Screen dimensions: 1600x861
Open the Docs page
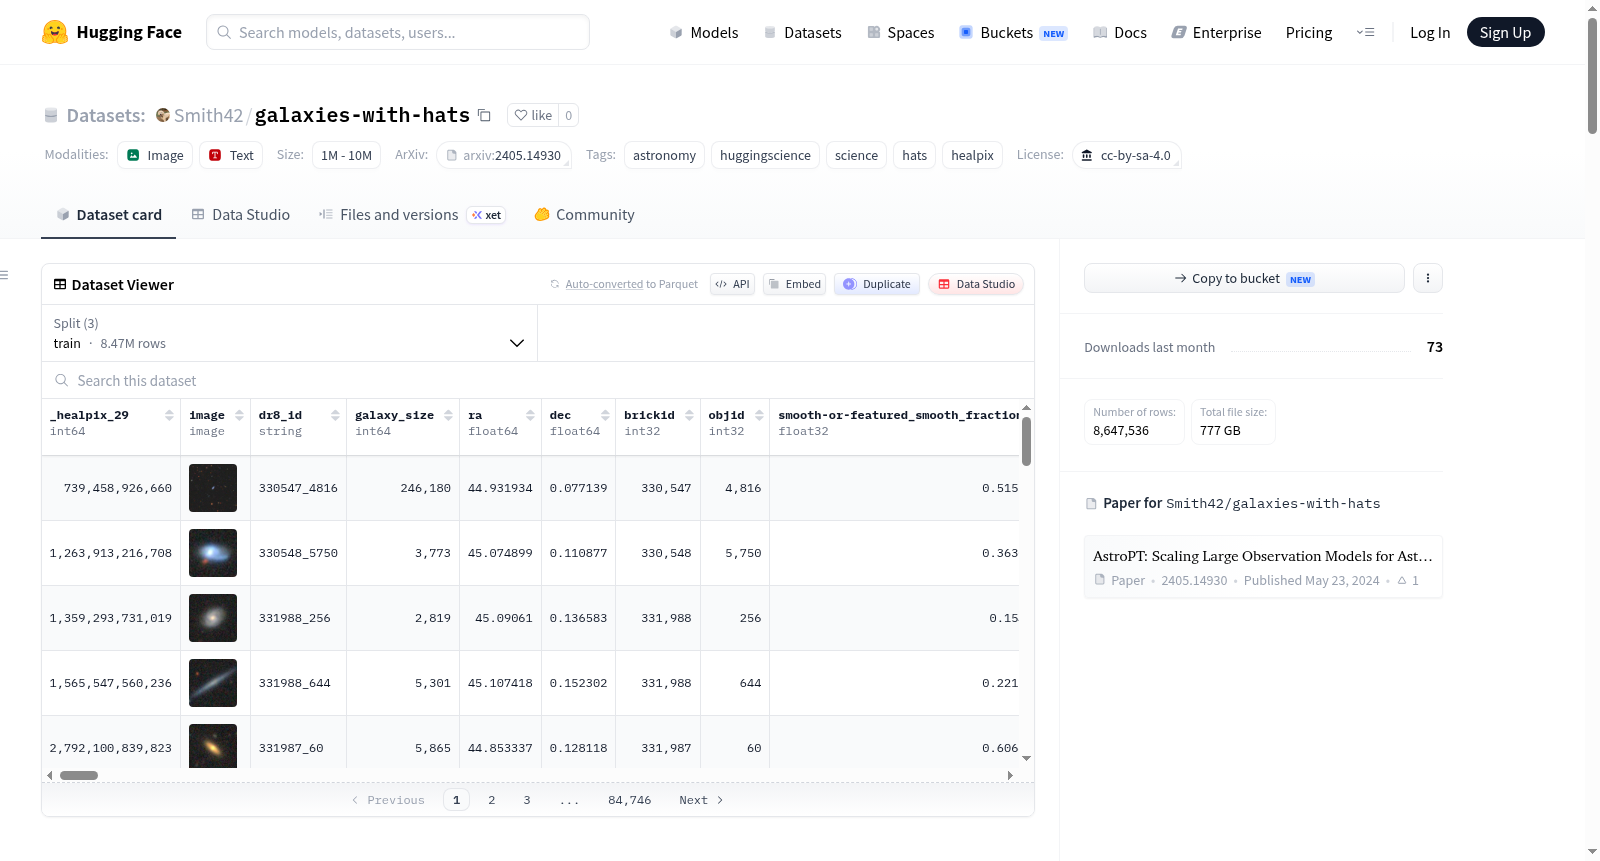click(1120, 32)
